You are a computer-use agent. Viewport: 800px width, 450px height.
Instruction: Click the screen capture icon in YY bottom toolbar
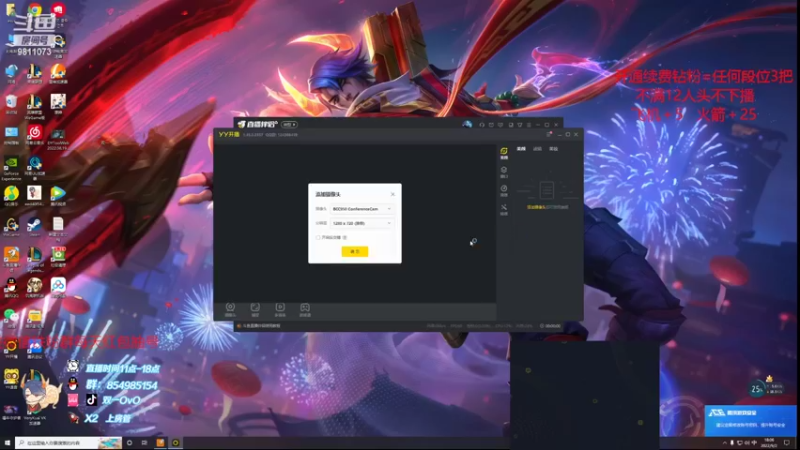255,309
